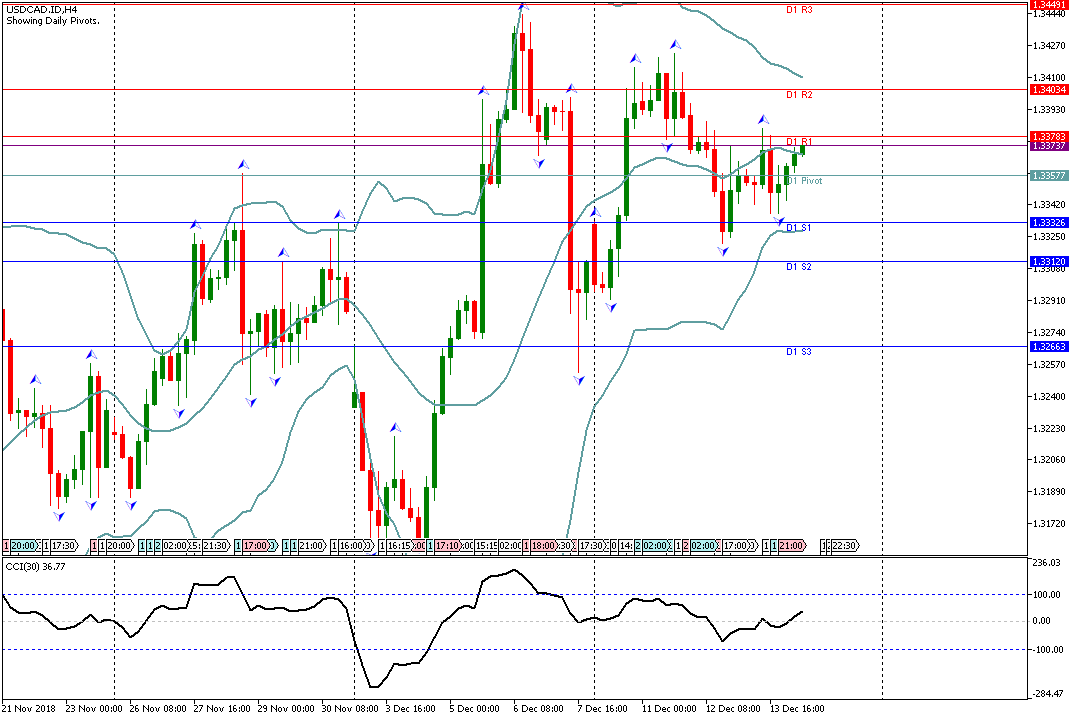Click the 16:15 event marker
Viewport: 1080px width, 720px height.
pyautogui.click(x=399, y=546)
